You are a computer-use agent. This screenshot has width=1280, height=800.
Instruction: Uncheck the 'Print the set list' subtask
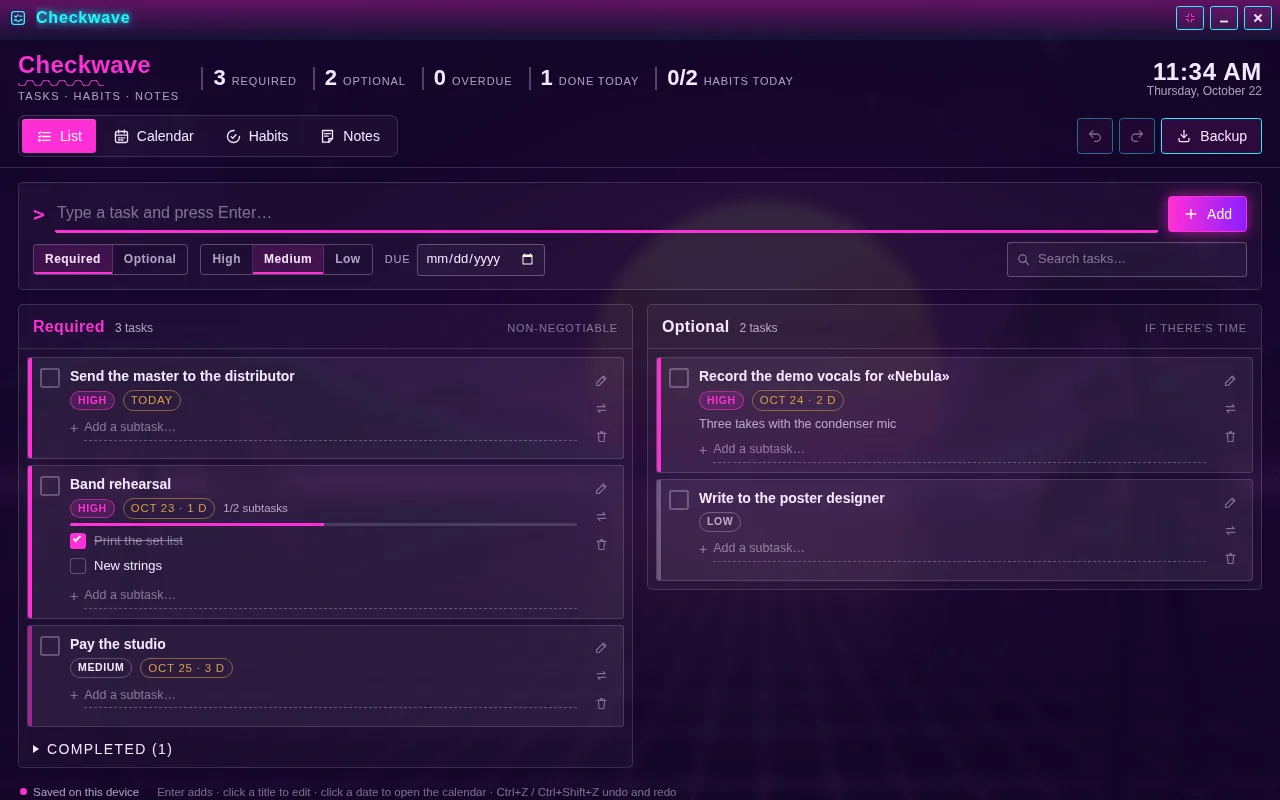(x=78, y=541)
